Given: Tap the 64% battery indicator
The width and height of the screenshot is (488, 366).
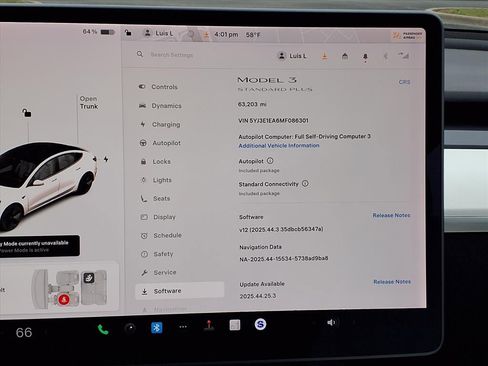Looking at the screenshot, I should pyautogui.click(x=99, y=32).
